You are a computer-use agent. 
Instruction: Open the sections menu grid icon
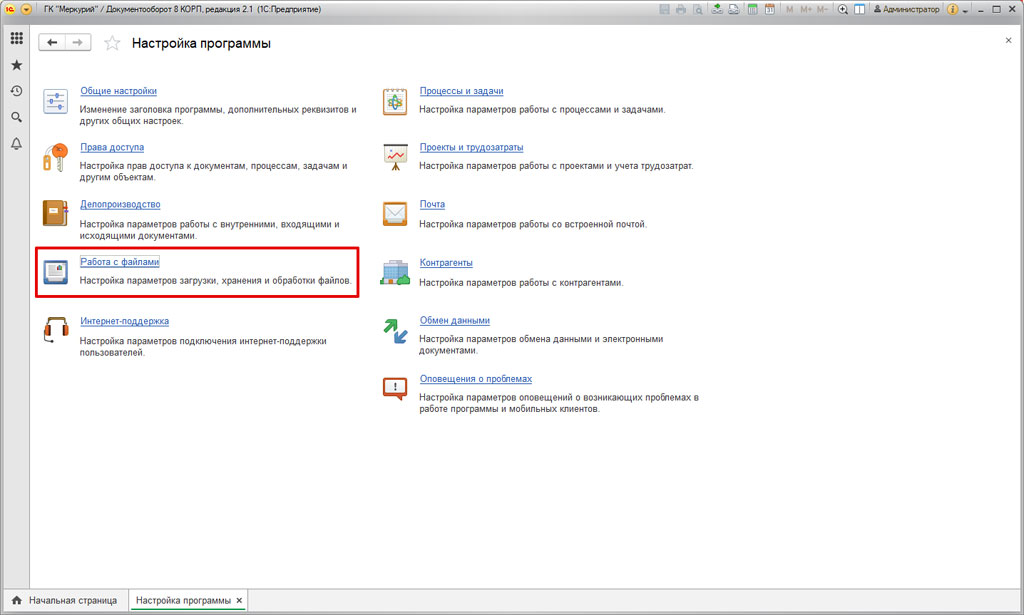click(16, 39)
